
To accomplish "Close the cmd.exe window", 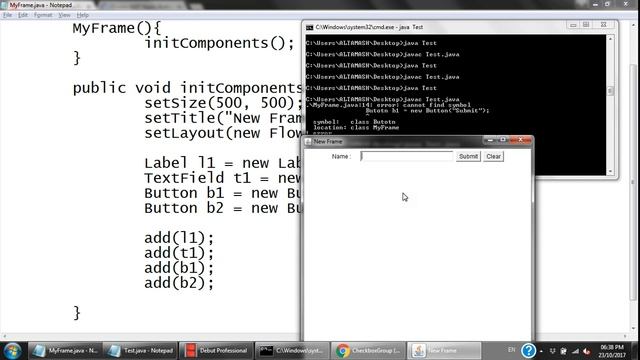I will 603,25.
